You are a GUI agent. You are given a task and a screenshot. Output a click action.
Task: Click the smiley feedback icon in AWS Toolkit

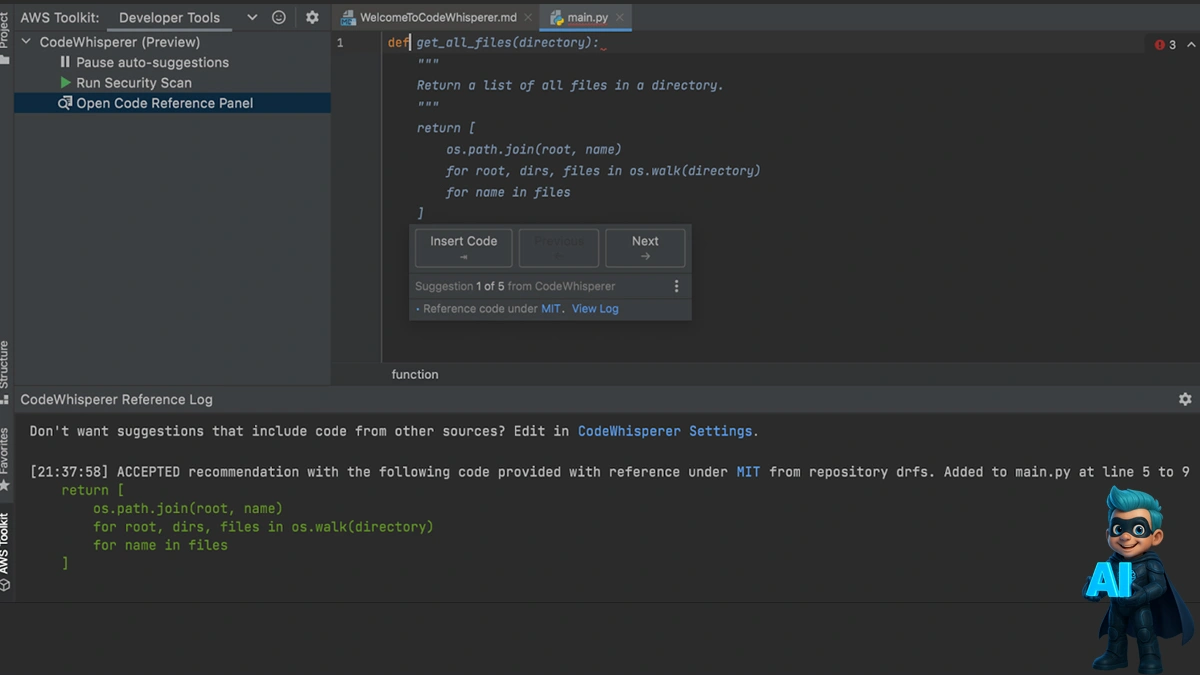pyautogui.click(x=279, y=17)
